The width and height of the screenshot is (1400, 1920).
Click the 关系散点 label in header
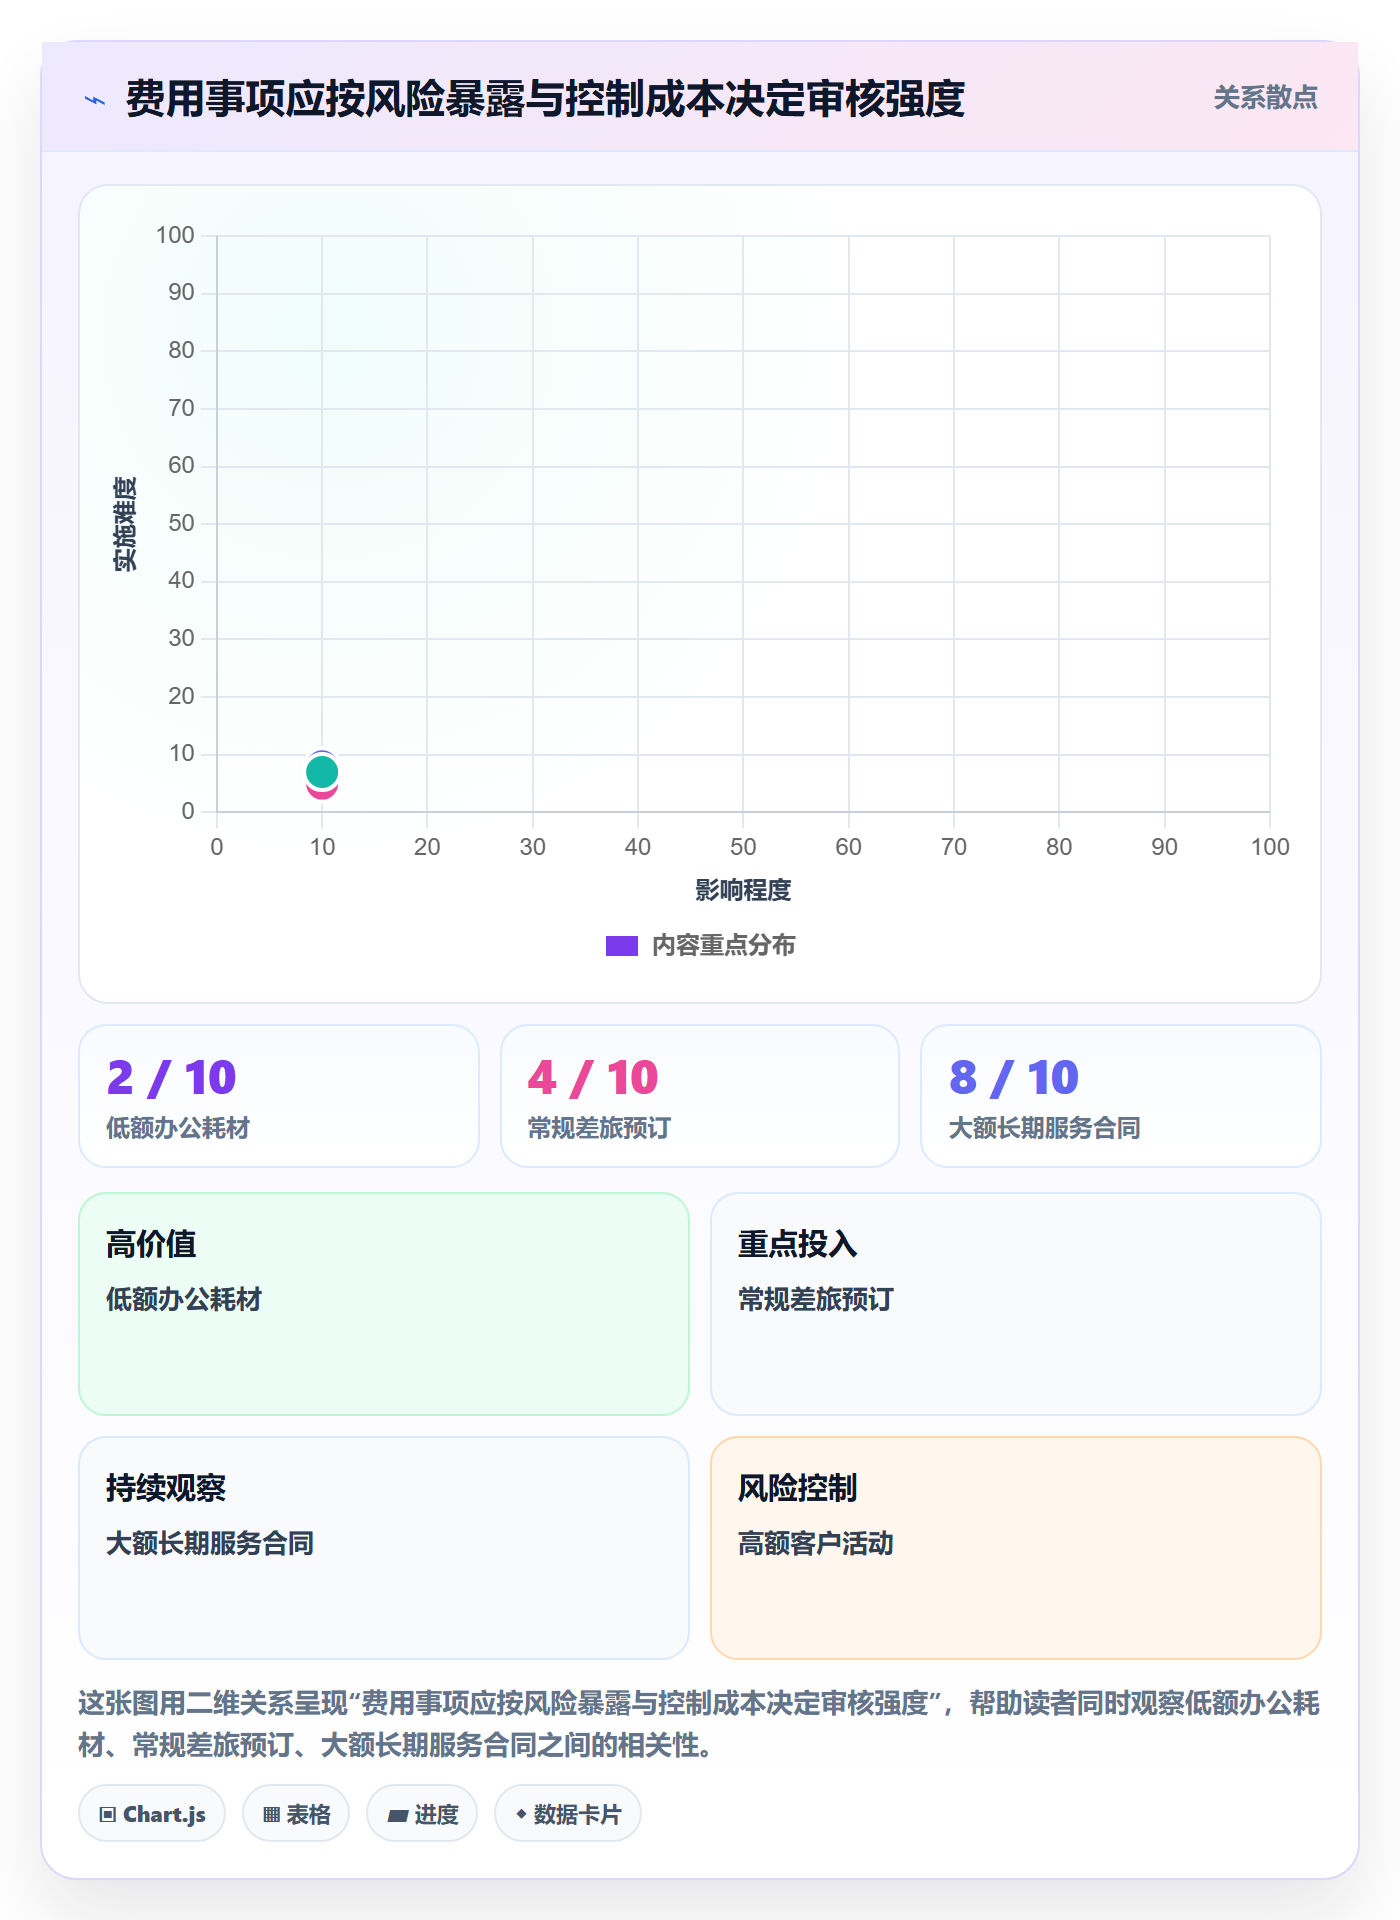1265,98
